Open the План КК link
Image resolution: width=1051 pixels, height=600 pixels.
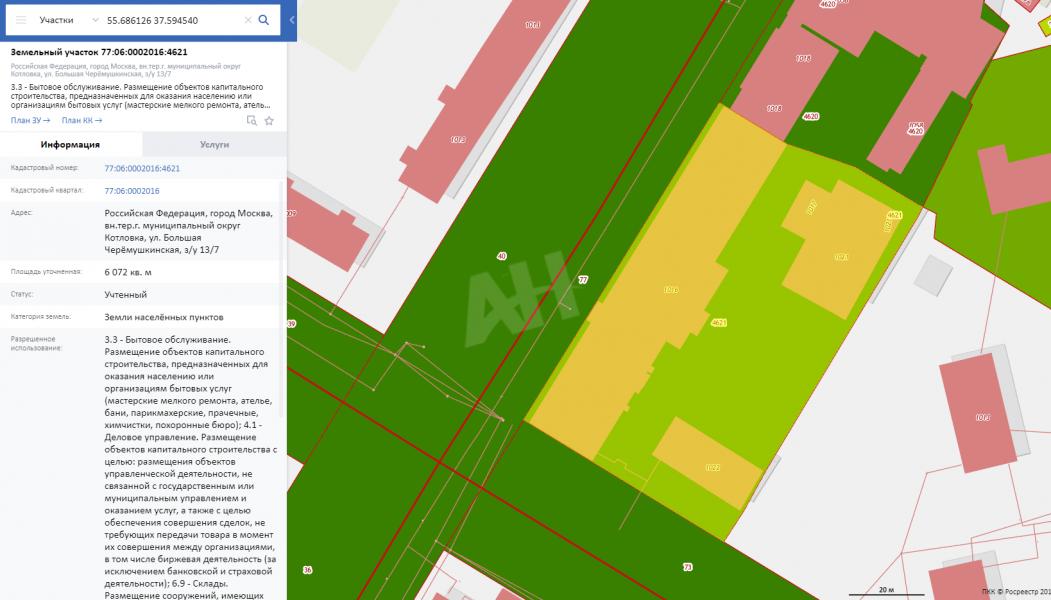[82, 121]
